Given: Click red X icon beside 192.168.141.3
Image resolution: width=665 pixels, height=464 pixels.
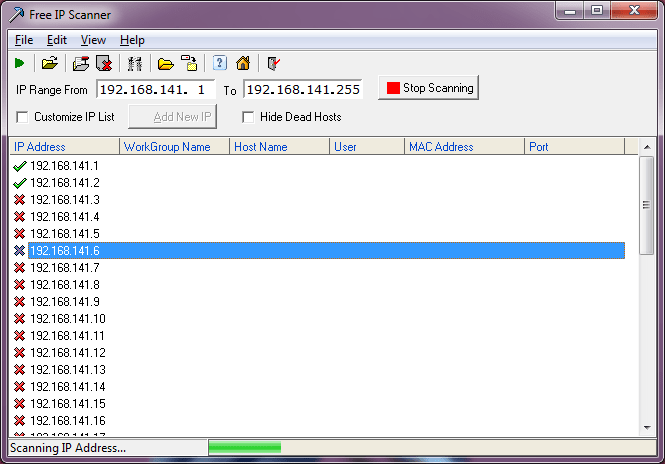Looking at the screenshot, I should coord(20,200).
